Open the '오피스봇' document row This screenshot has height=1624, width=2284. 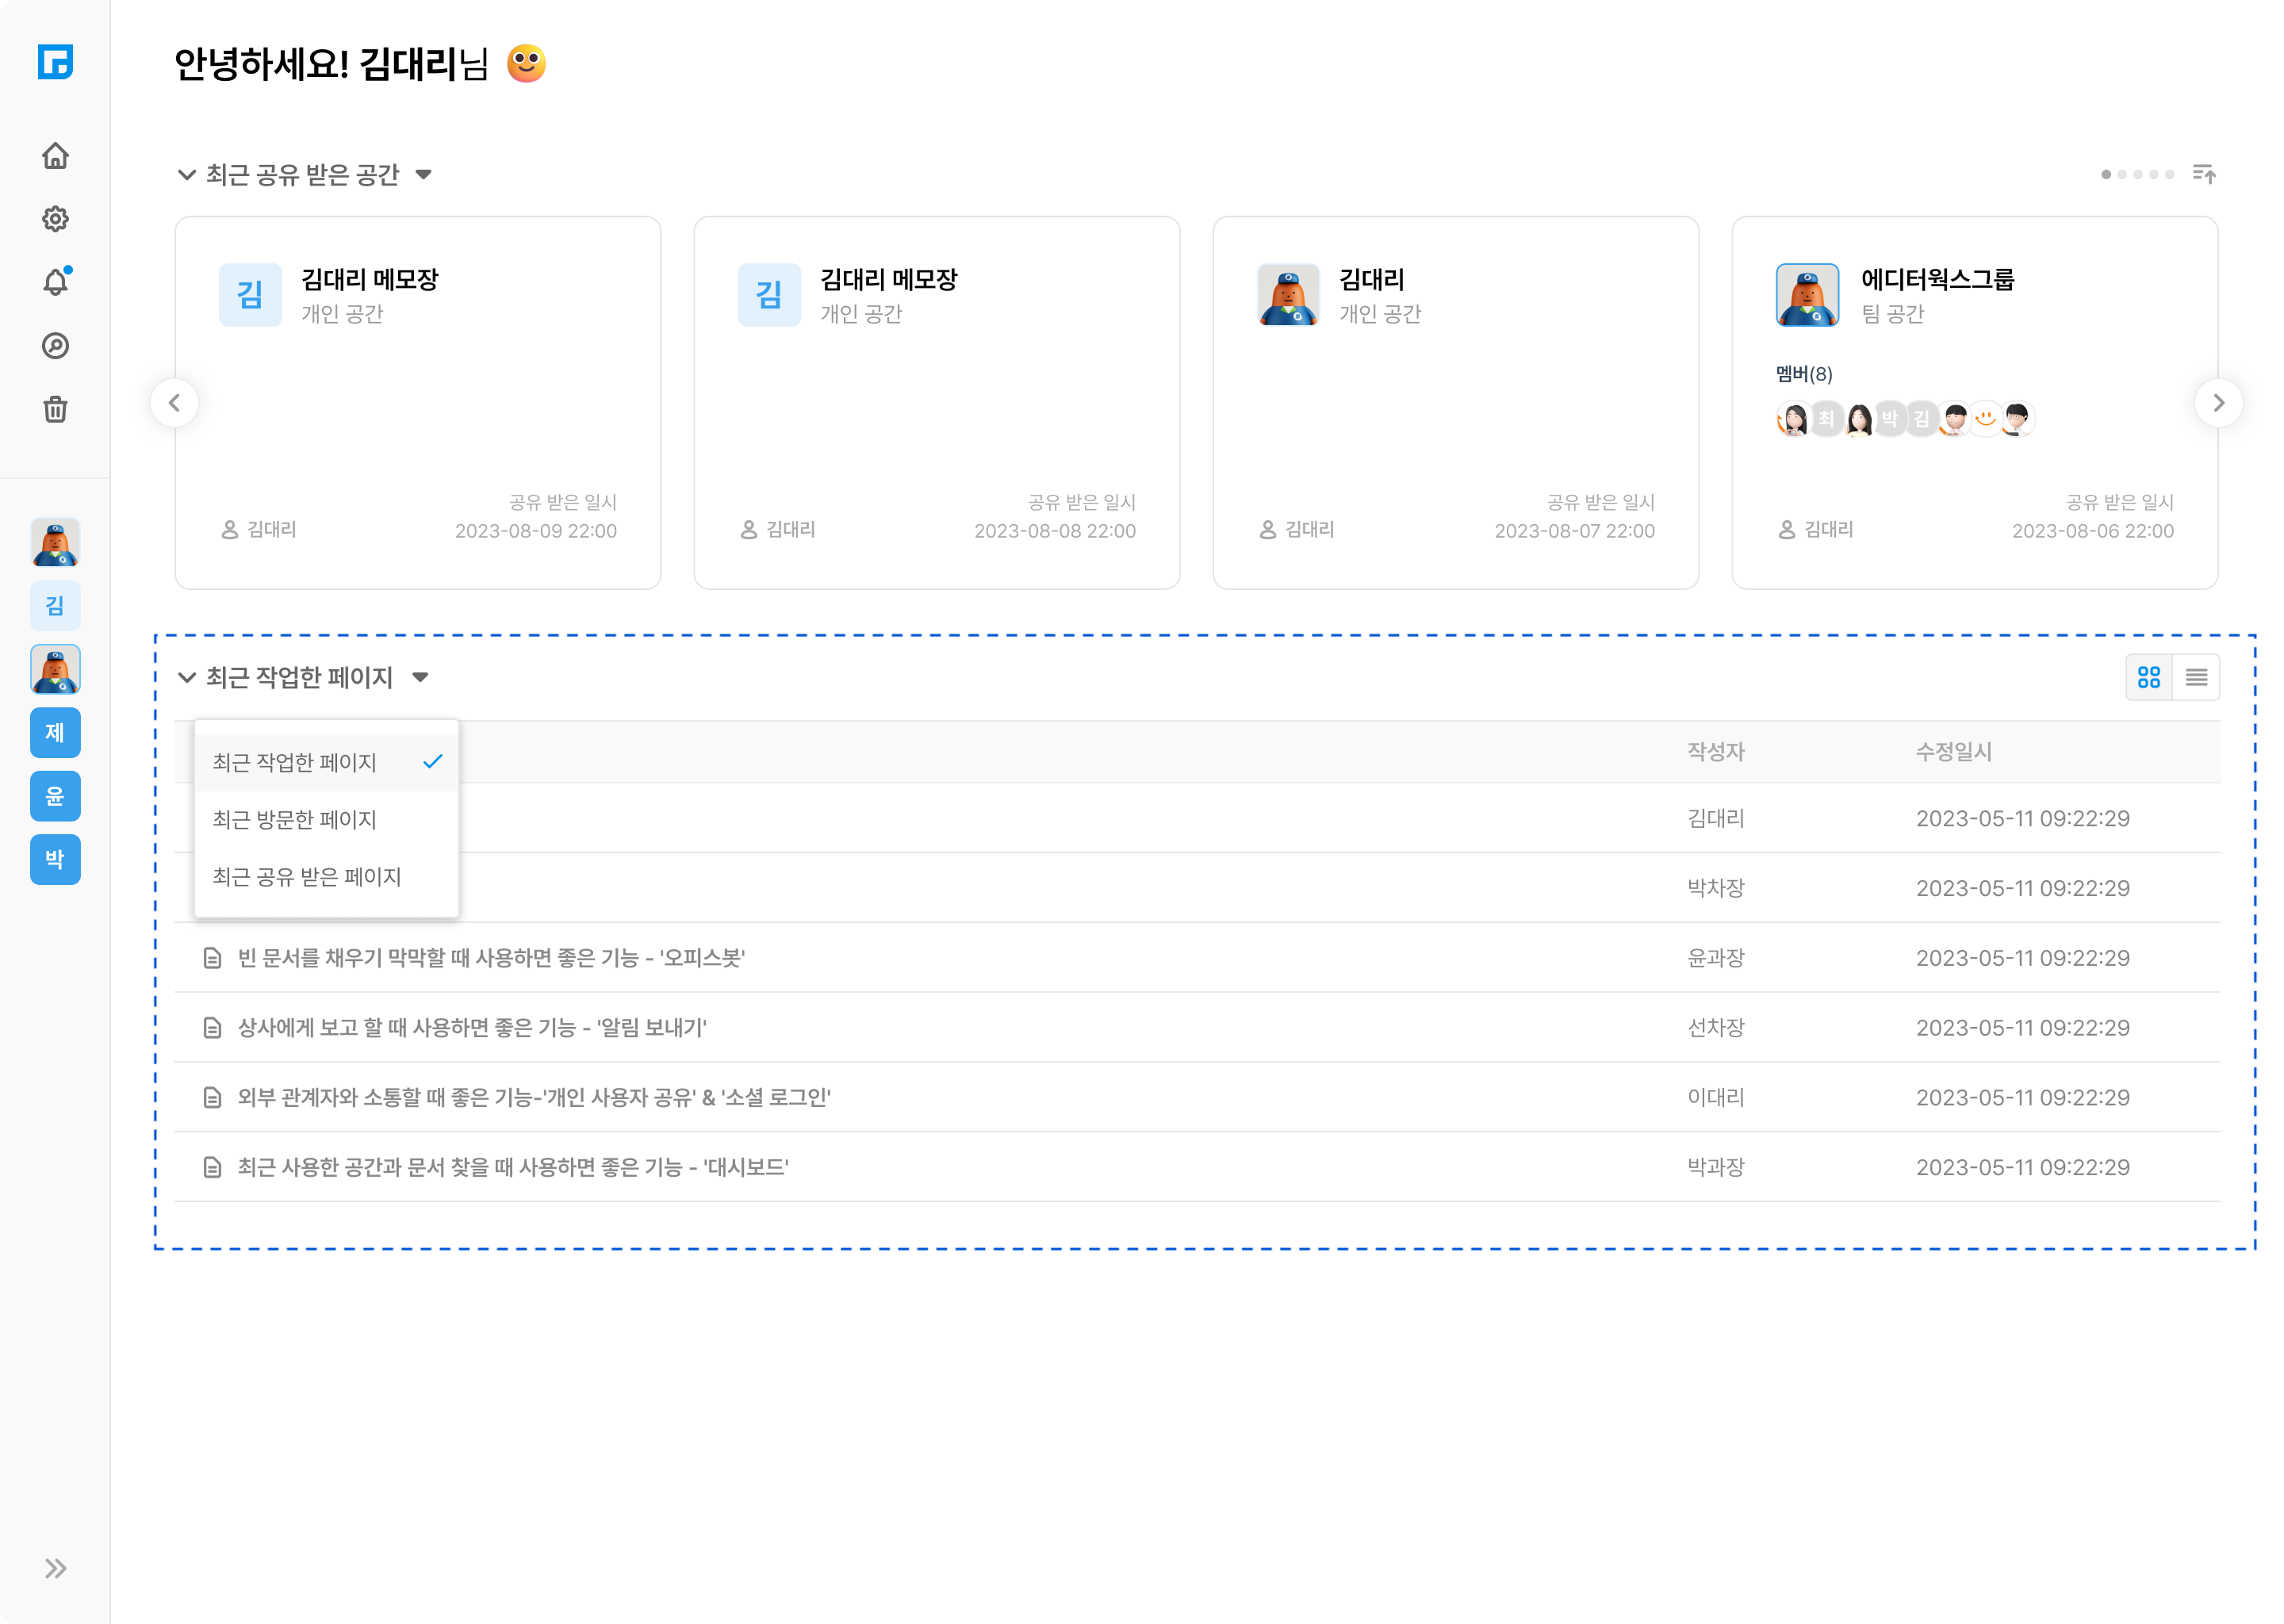pyautogui.click(x=491, y=957)
